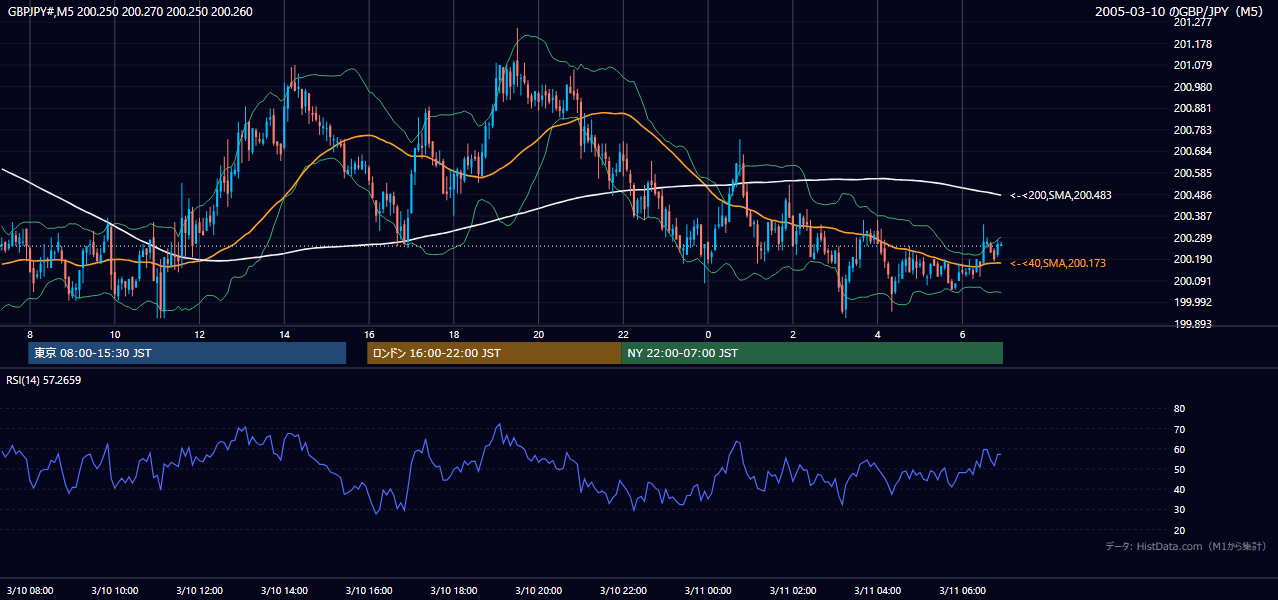Click hour tick 0 under price chart
Screen dimensions: 1278x600
pyautogui.click(x=708, y=334)
